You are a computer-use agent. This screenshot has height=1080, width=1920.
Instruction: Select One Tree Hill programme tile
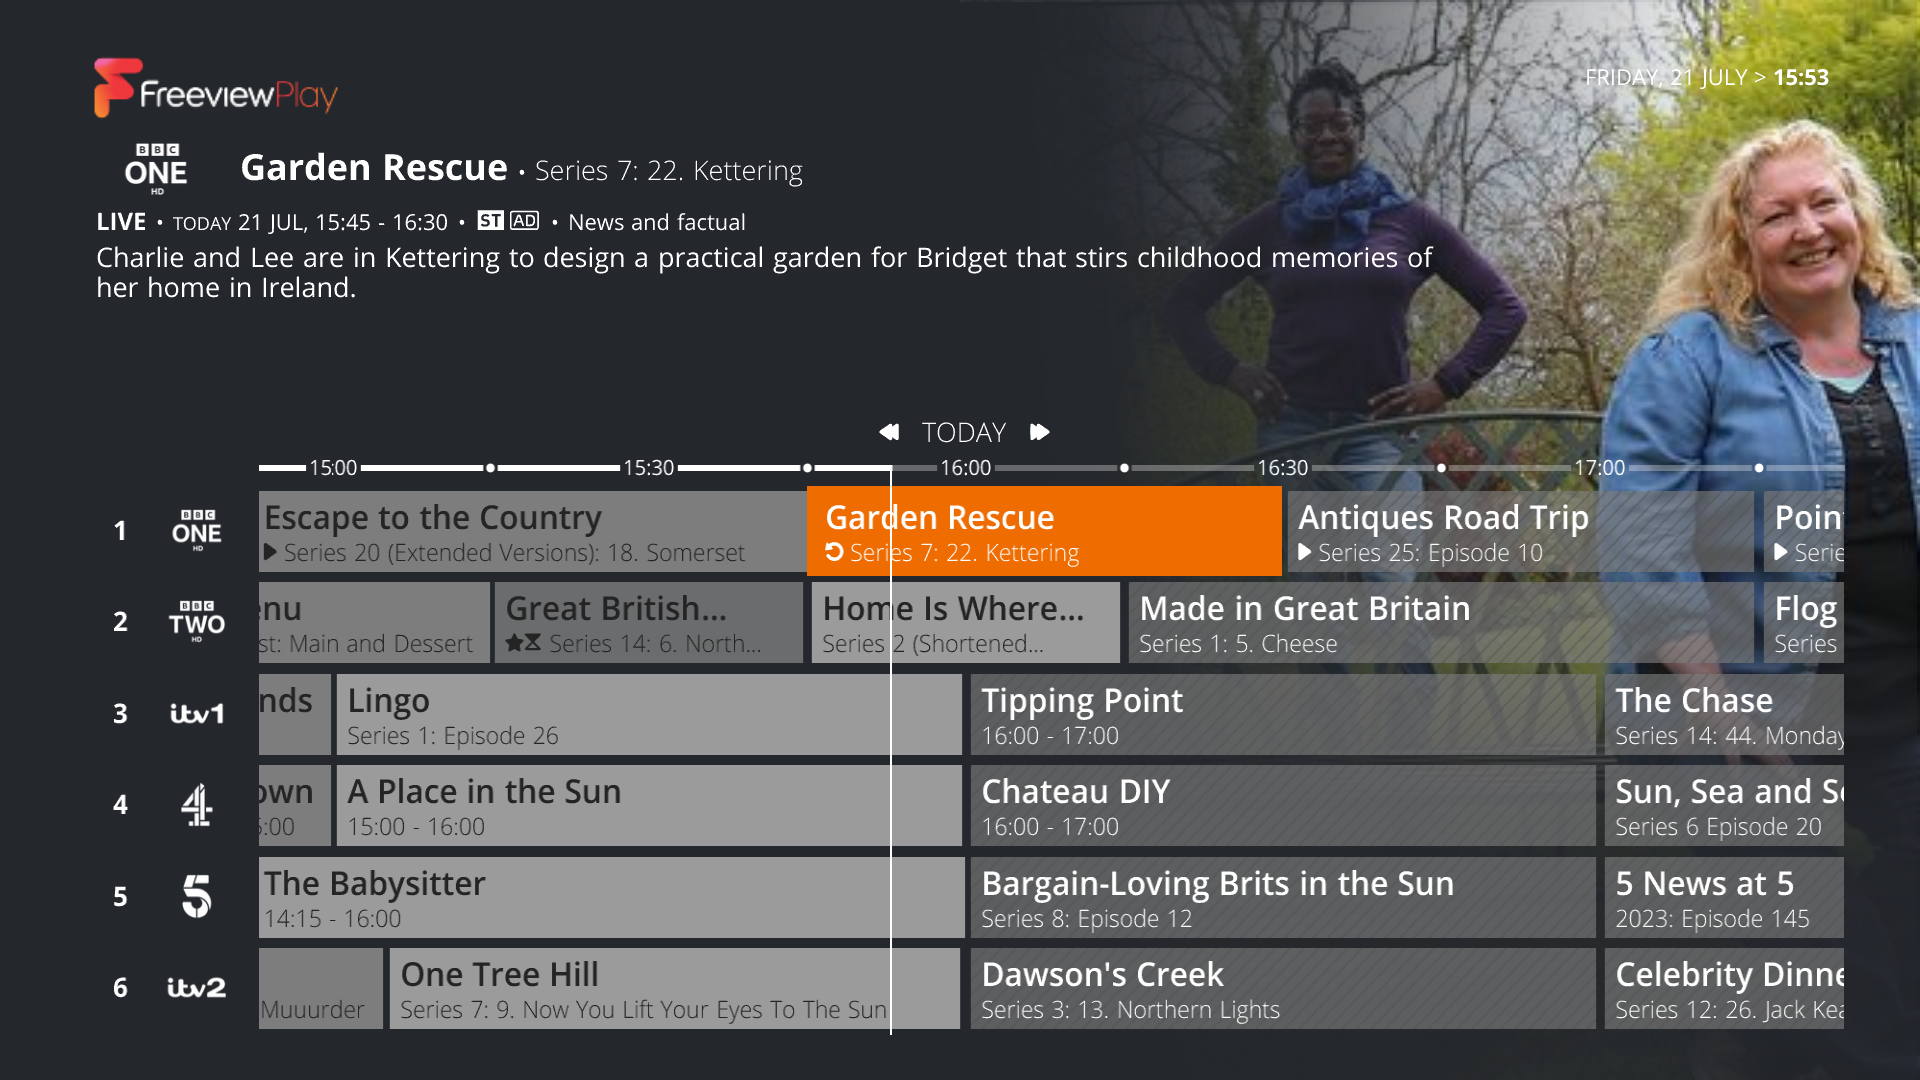click(675, 988)
